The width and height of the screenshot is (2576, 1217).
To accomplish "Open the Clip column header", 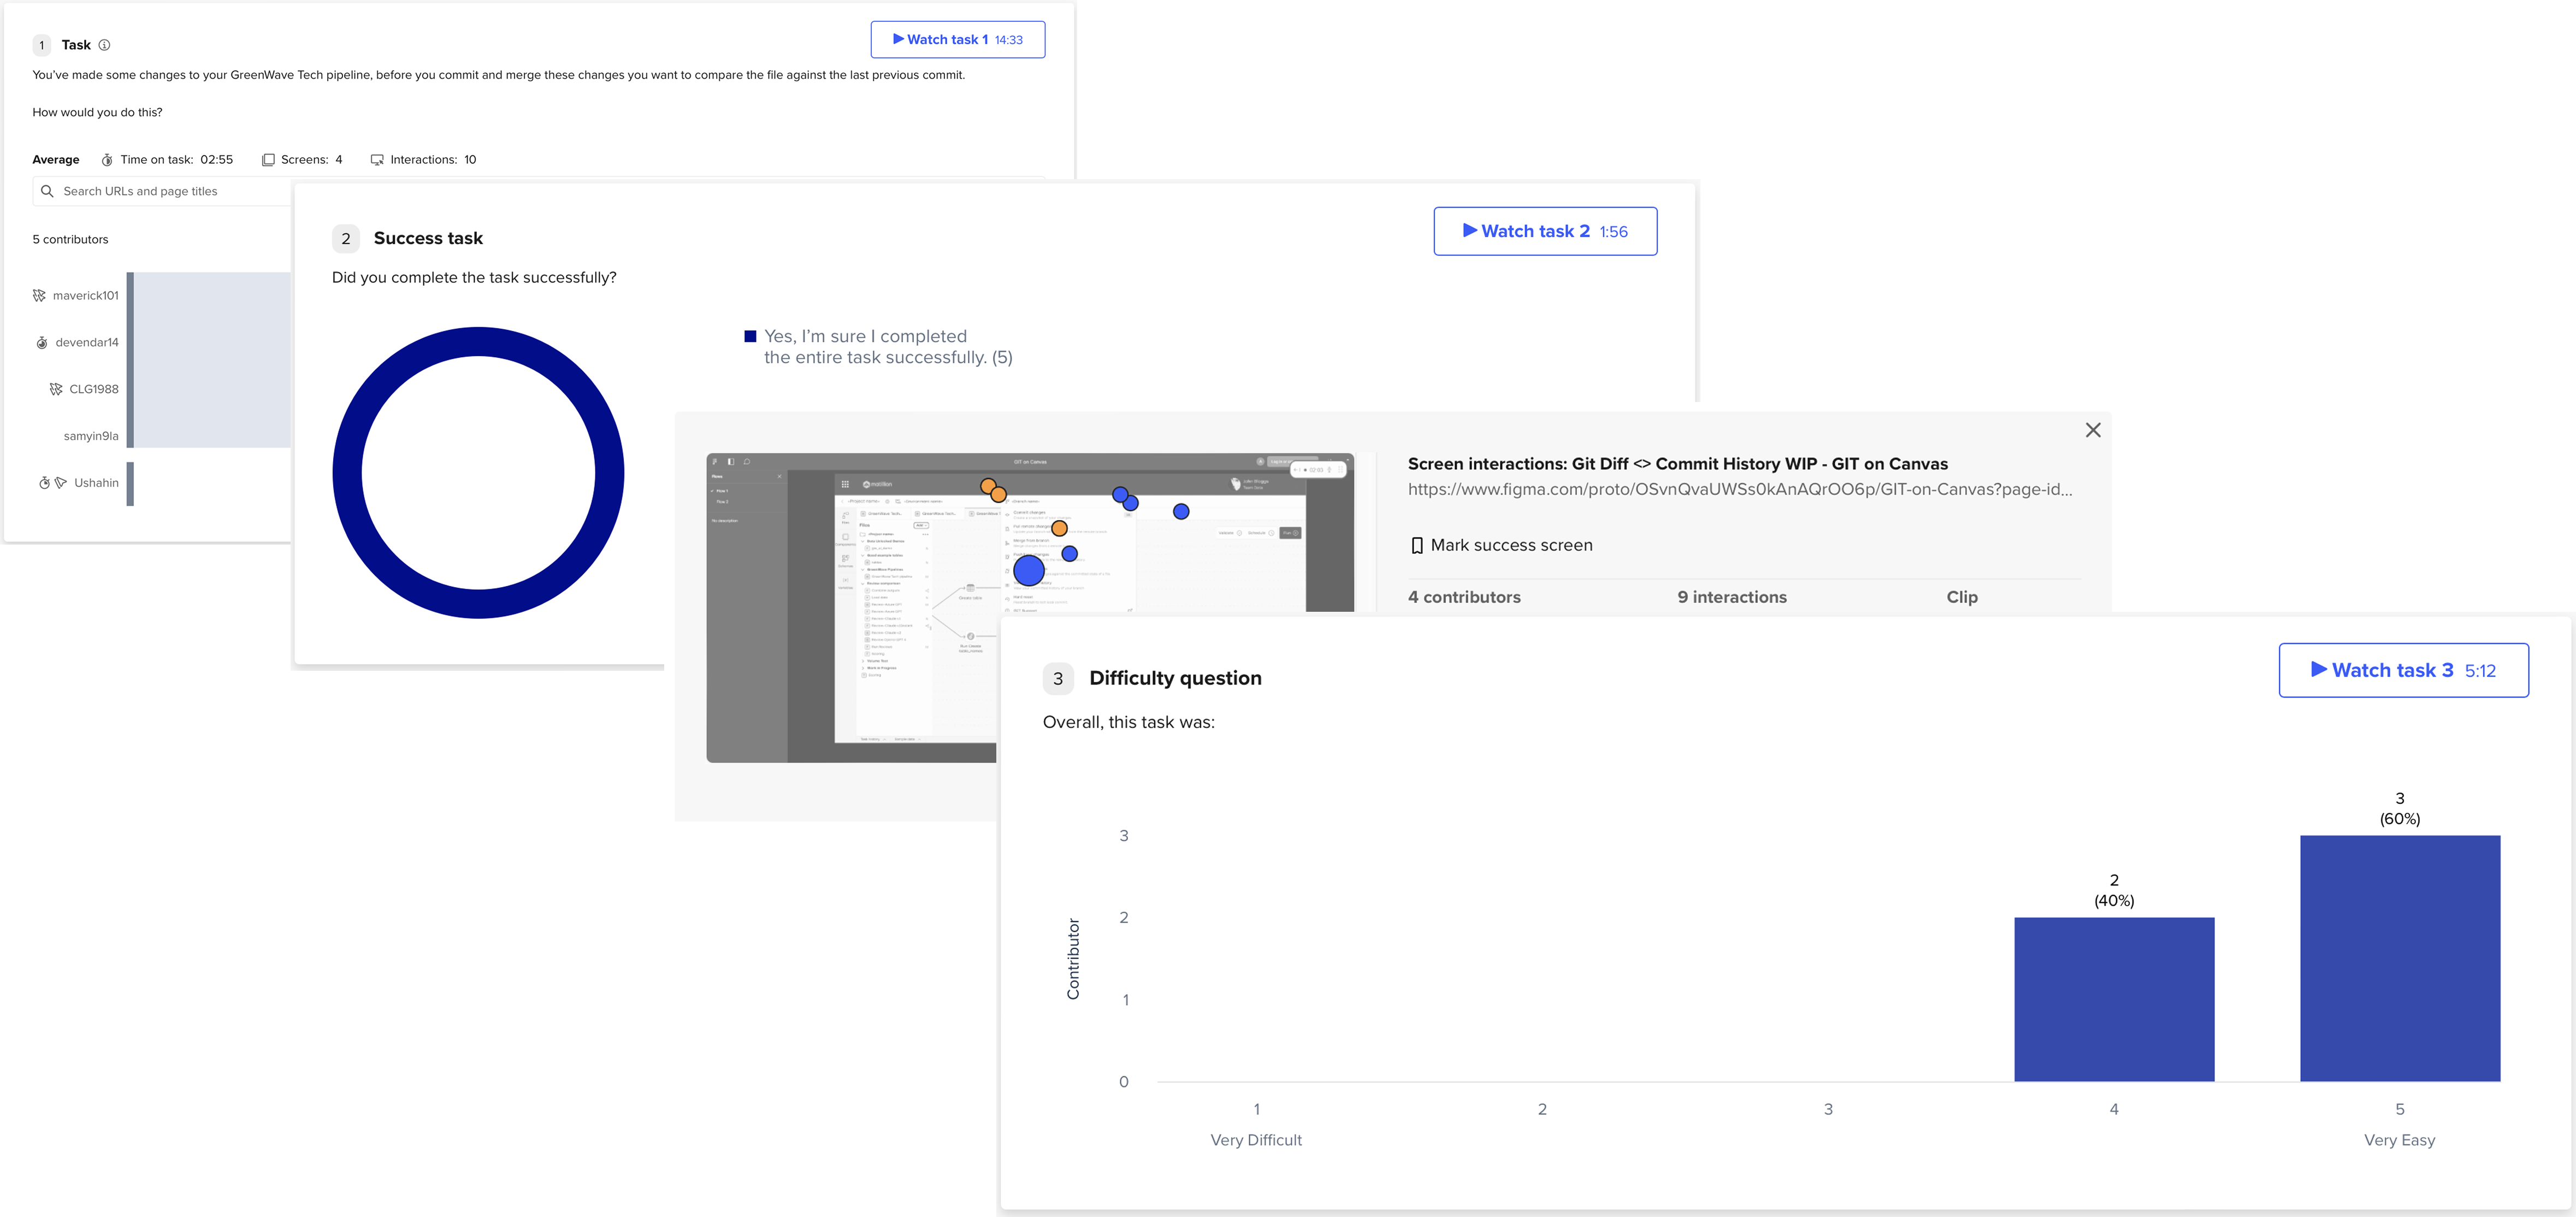I will pyautogui.click(x=1962, y=597).
